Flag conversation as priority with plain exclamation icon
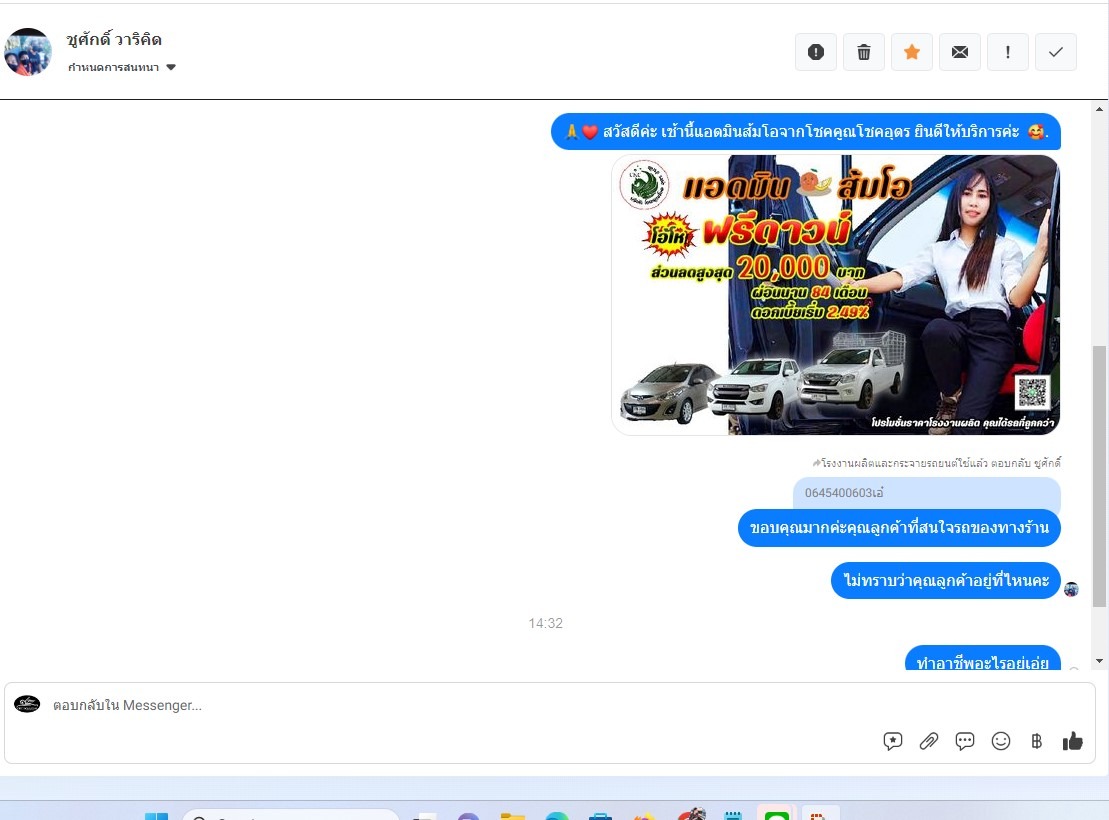 1008,52
